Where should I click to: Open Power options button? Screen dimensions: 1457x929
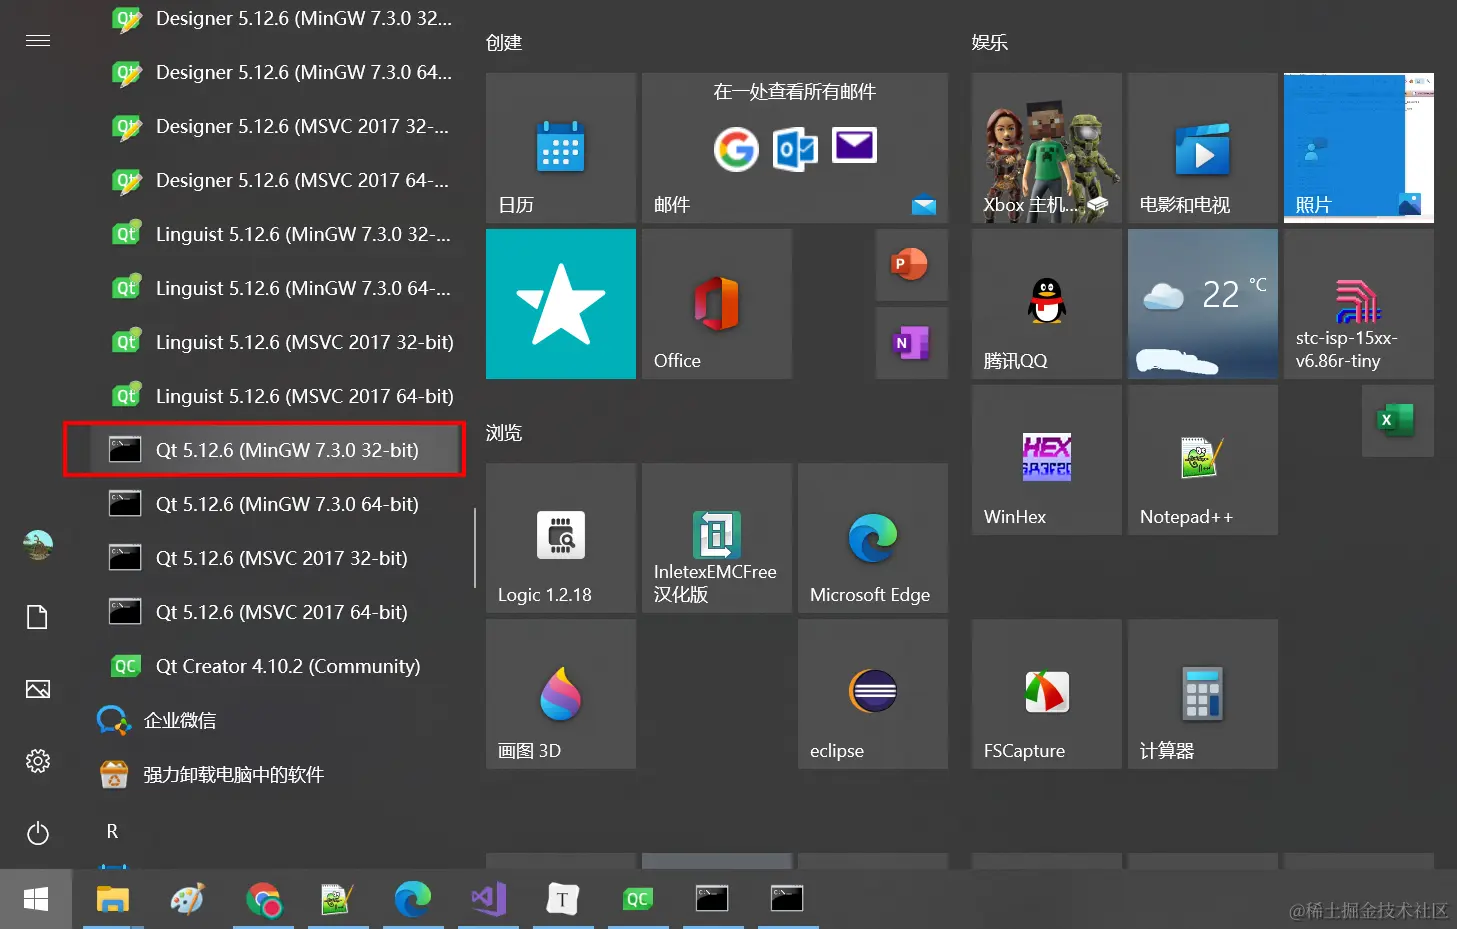38,833
